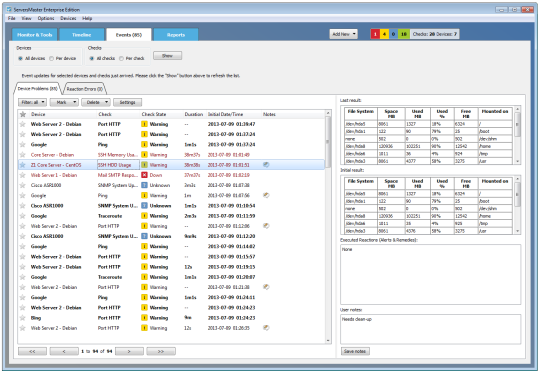Go to last page with >> button
The image size is (540, 374).
(161, 351)
